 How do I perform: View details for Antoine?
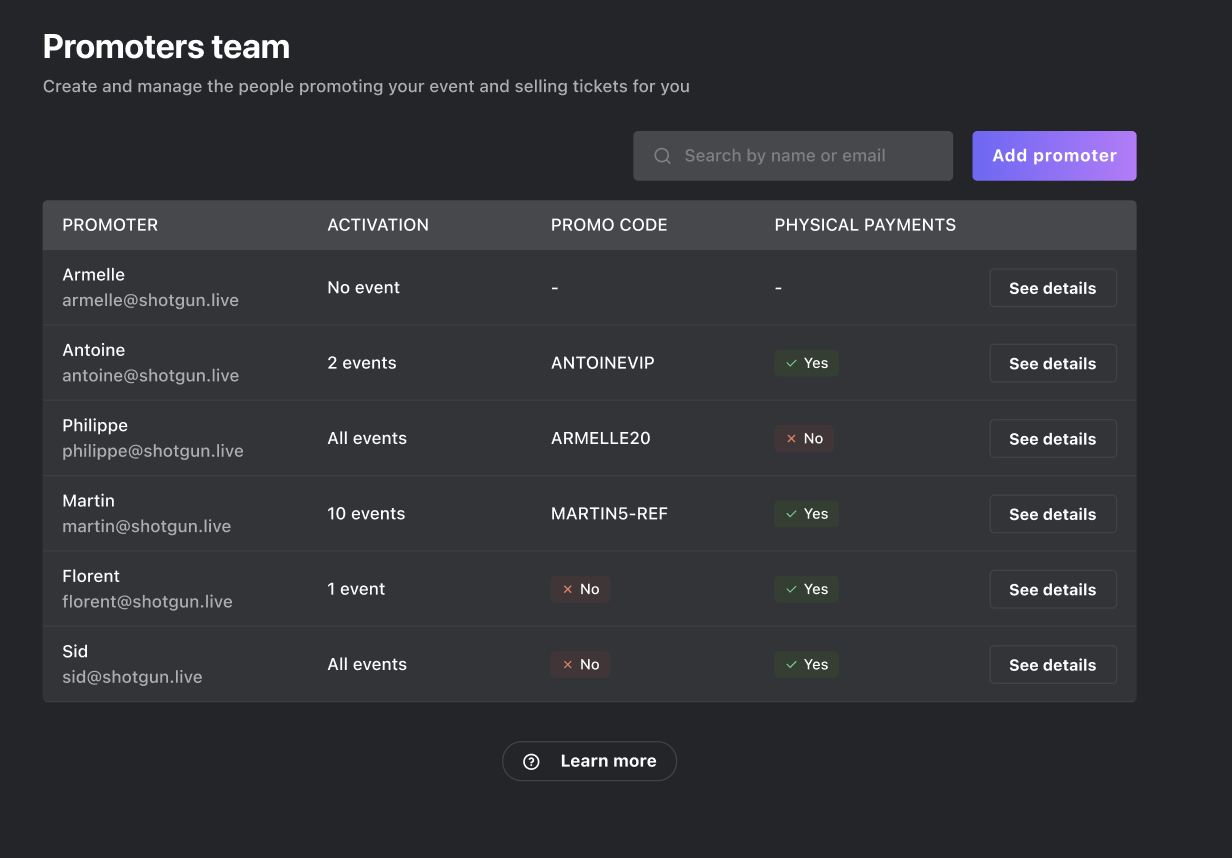pyautogui.click(x=1052, y=363)
